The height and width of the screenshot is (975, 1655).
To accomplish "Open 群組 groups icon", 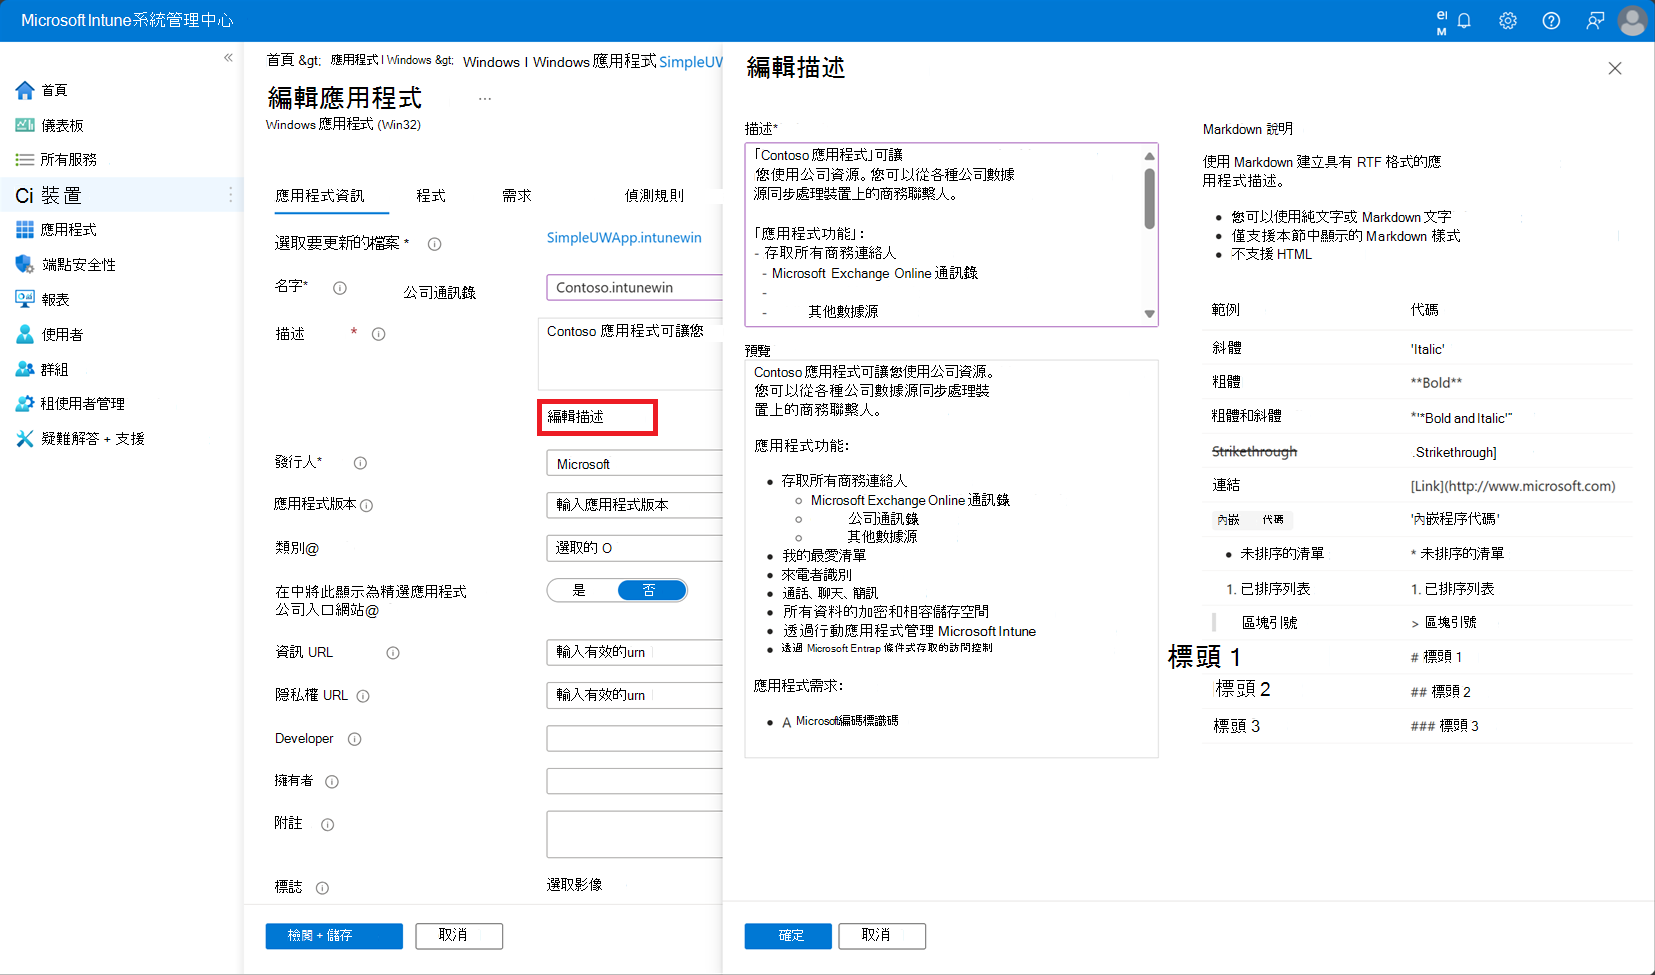I will pos(25,370).
